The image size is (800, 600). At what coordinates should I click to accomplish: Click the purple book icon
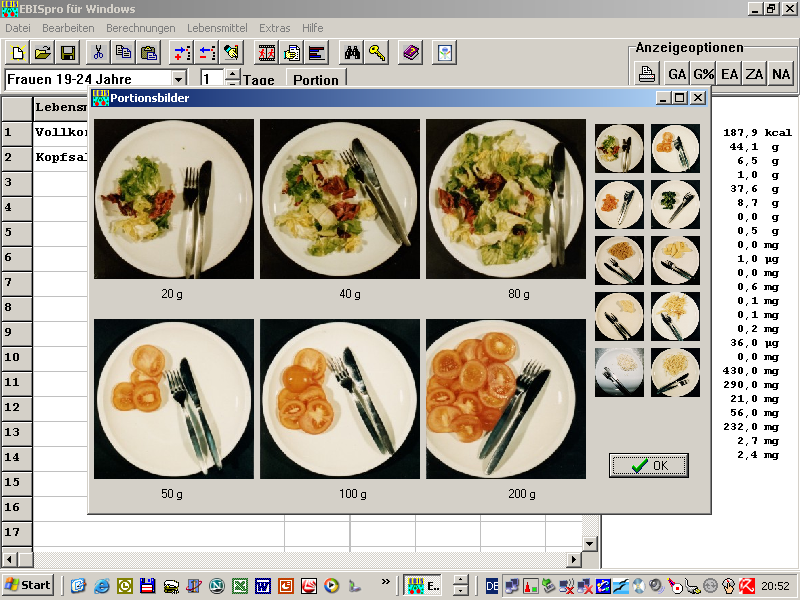[x=410, y=53]
